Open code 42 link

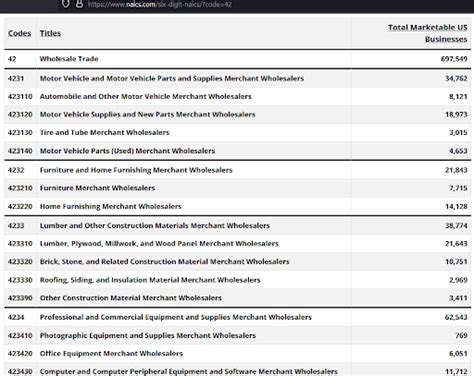12,59
